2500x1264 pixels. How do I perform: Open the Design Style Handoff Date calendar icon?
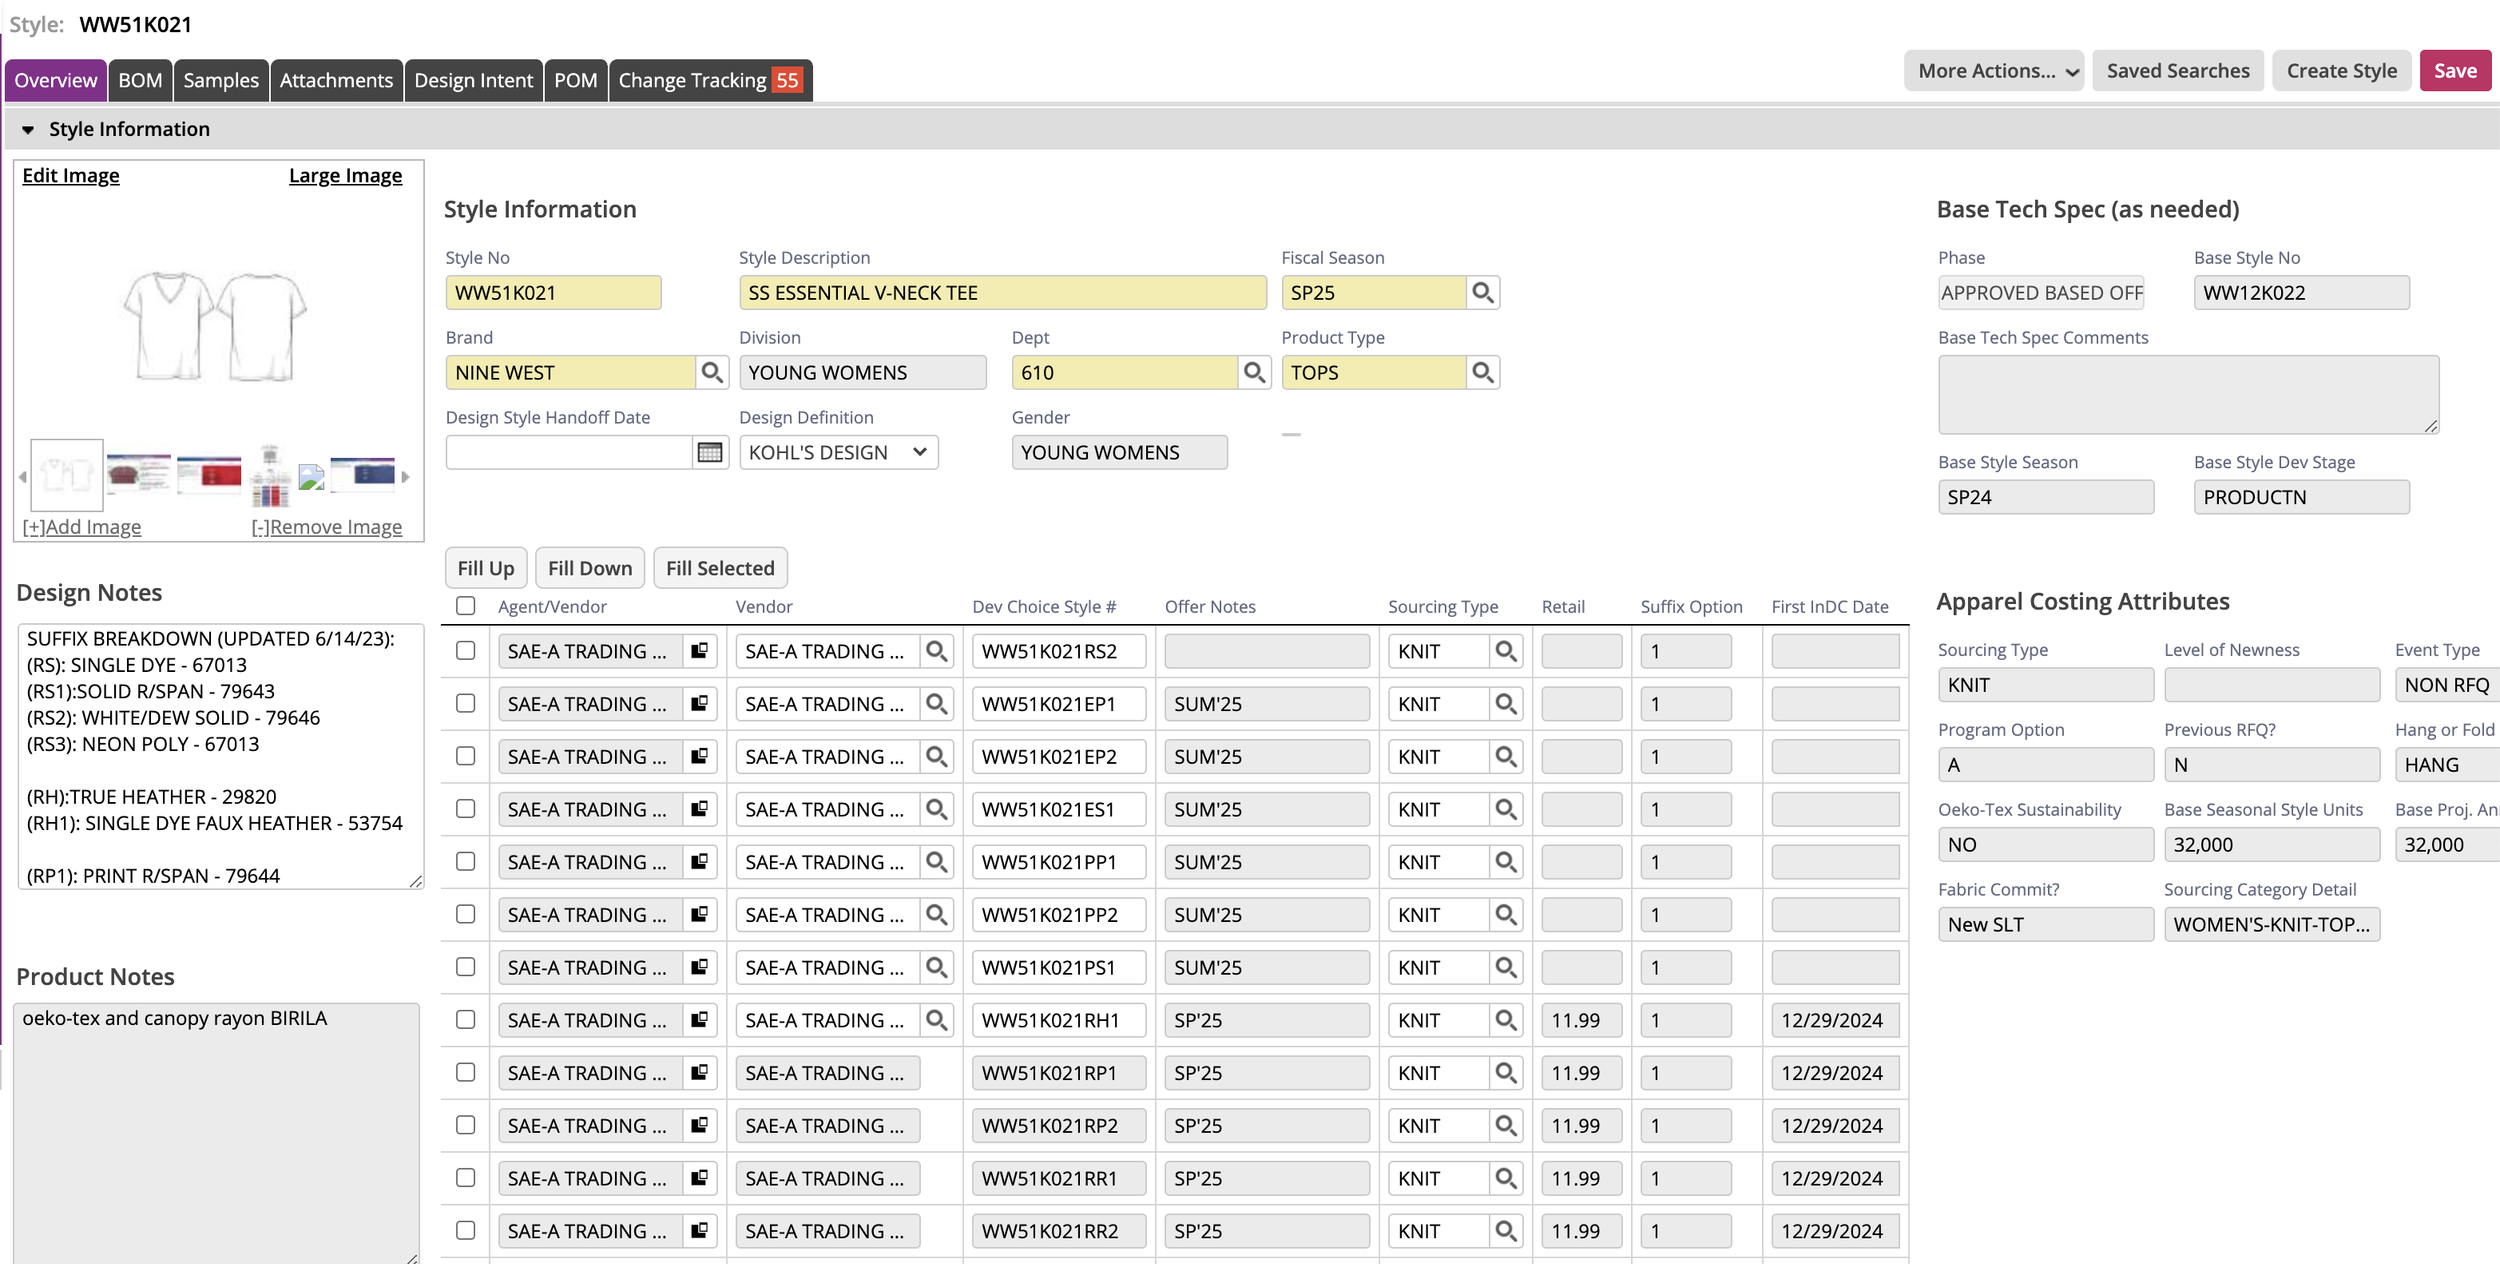pos(709,453)
